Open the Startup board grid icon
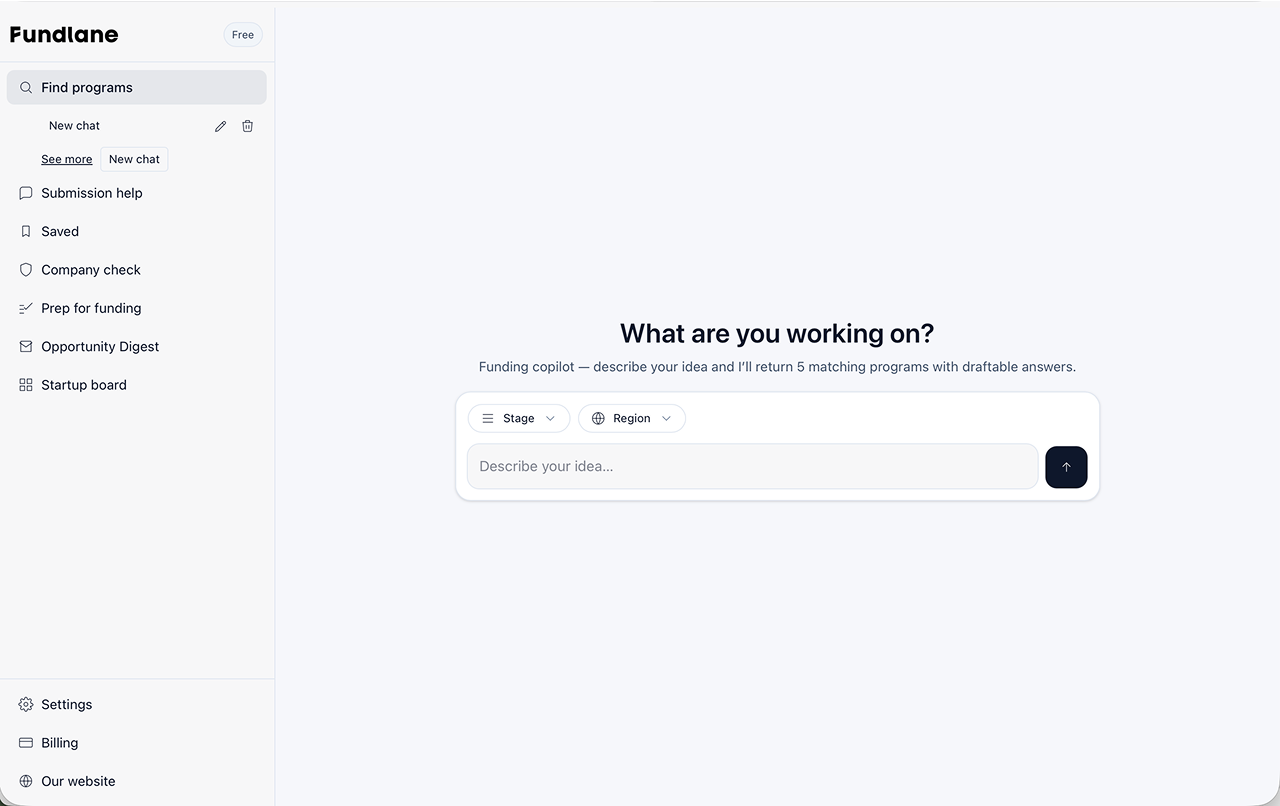1280x806 pixels. click(x=25, y=384)
